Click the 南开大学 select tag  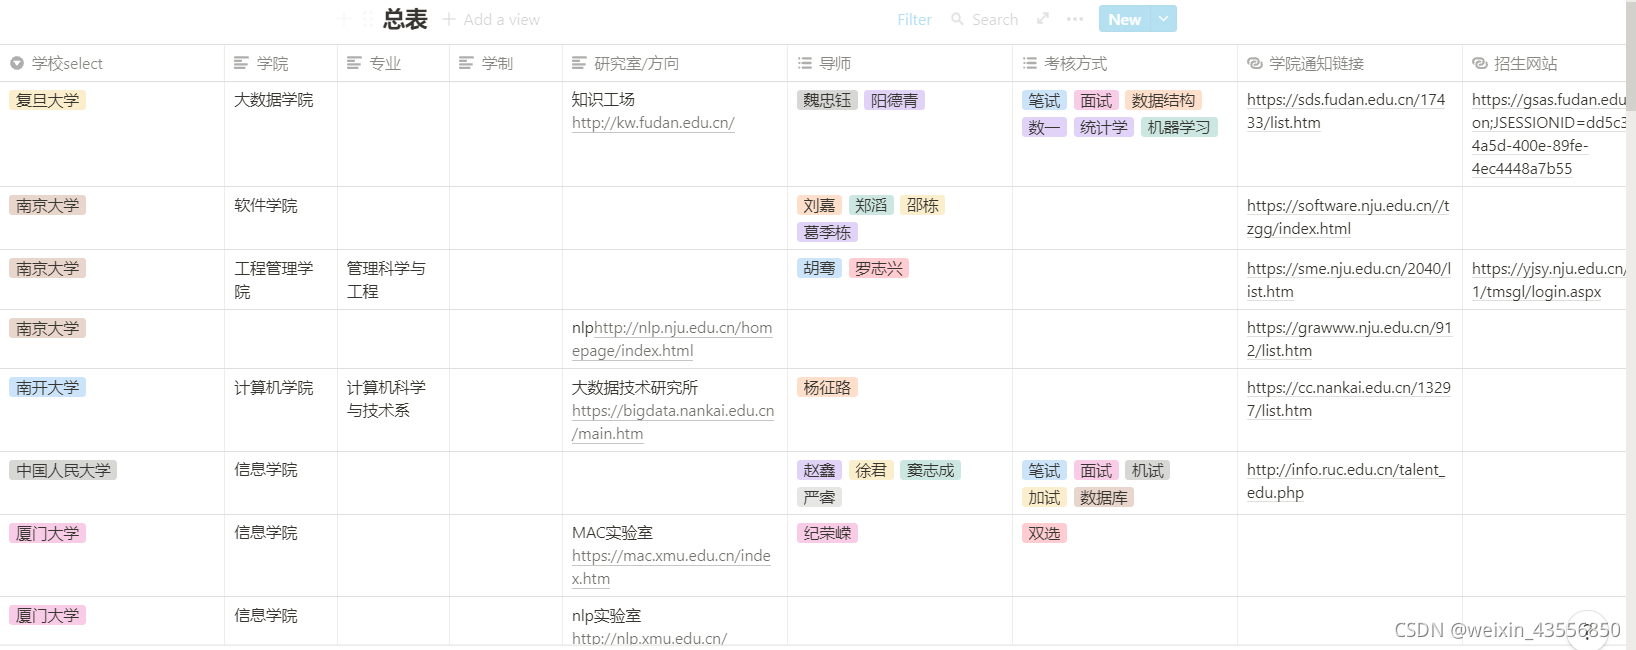point(48,387)
